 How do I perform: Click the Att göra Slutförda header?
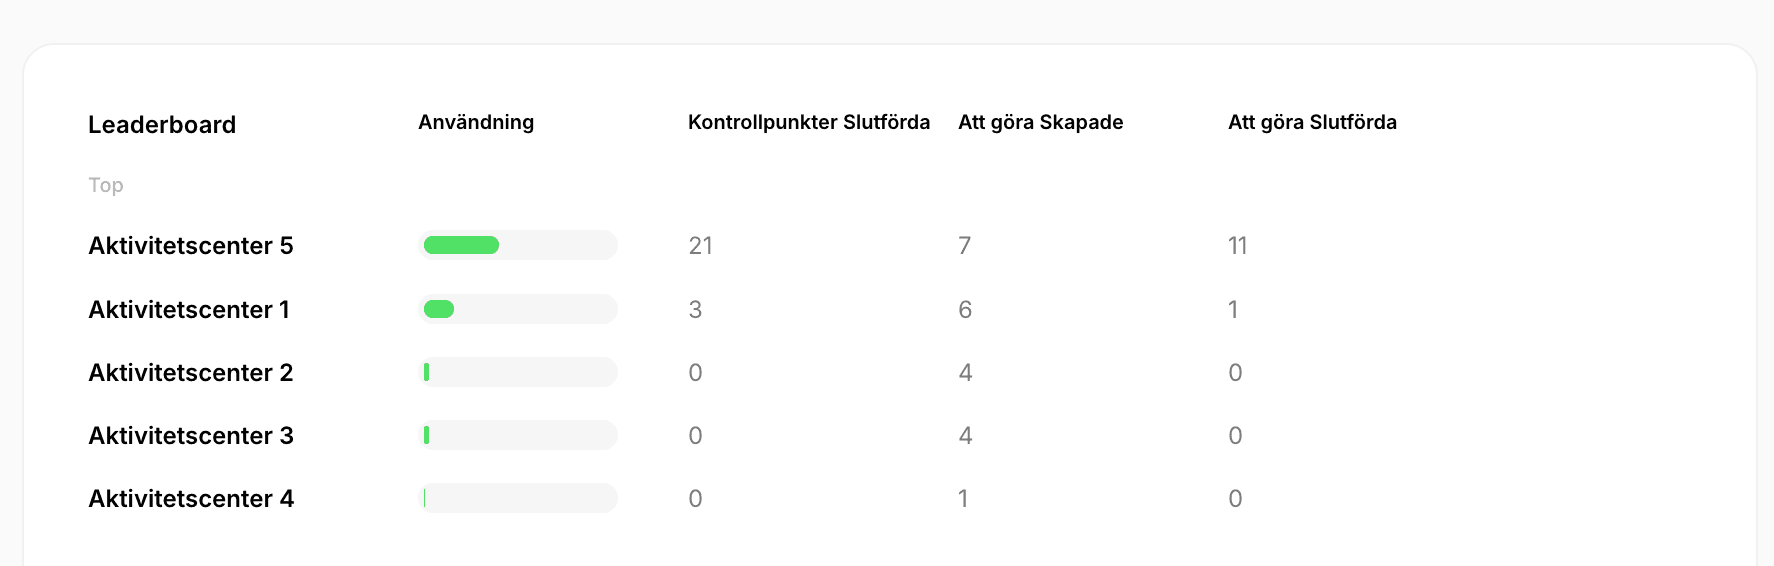click(1312, 122)
